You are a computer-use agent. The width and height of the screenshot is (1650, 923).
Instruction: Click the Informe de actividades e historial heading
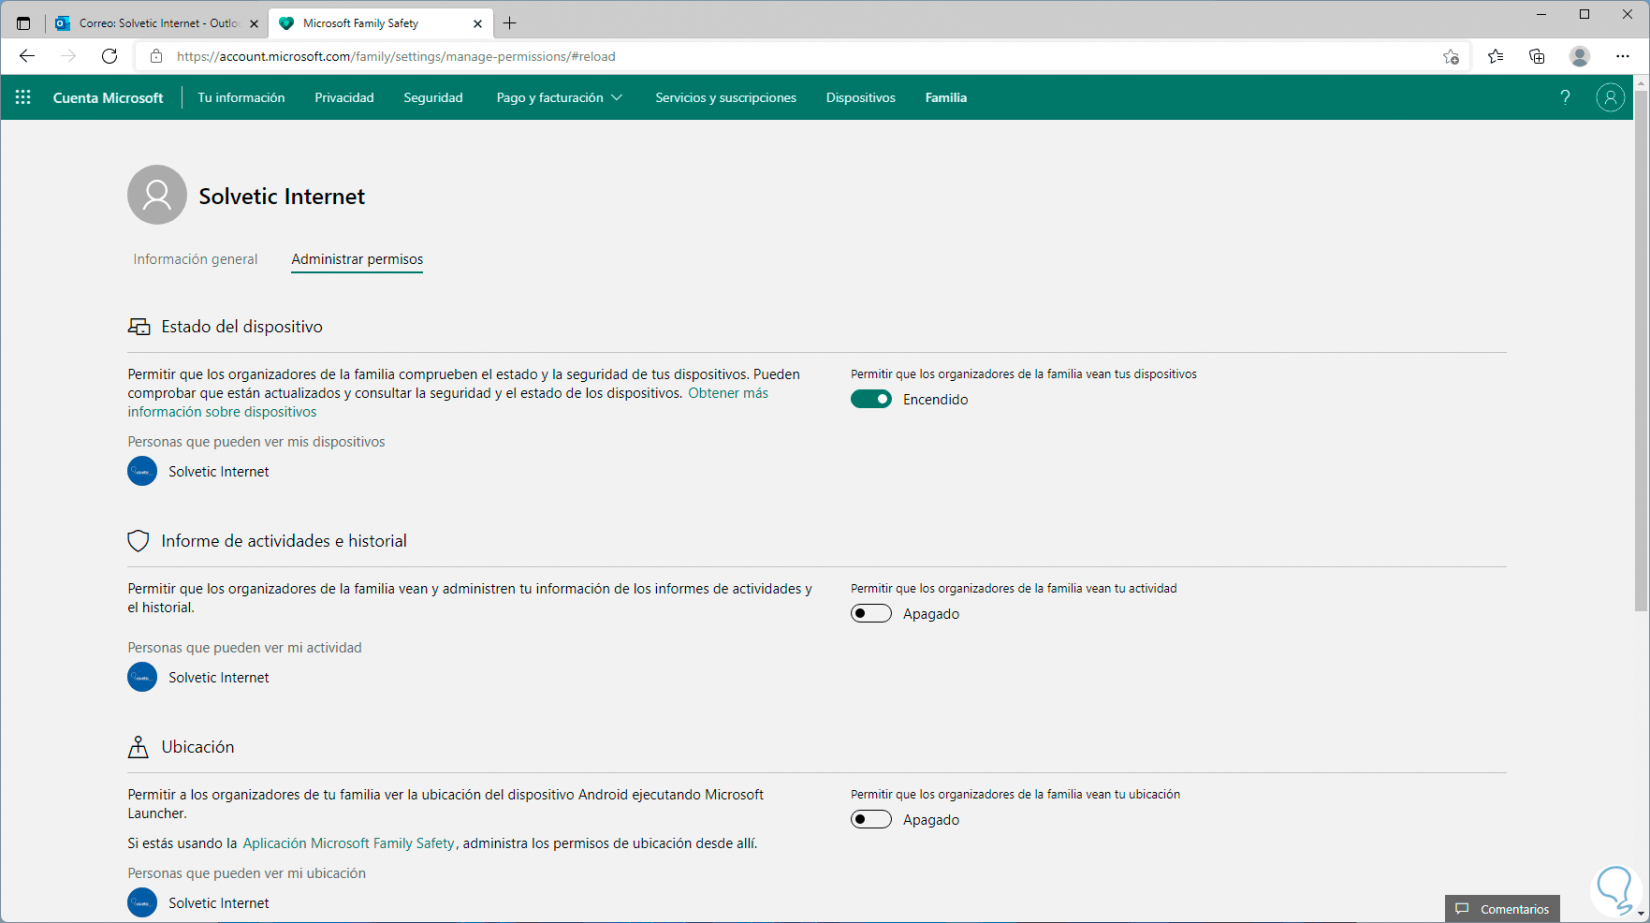click(x=284, y=541)
